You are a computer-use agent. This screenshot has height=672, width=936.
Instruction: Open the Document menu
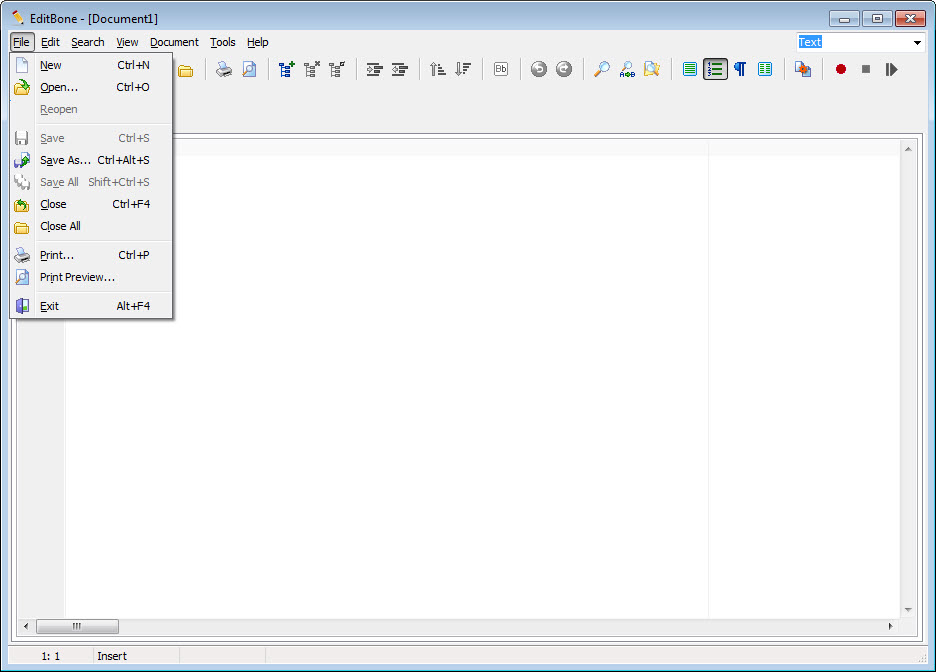[174, 42]
